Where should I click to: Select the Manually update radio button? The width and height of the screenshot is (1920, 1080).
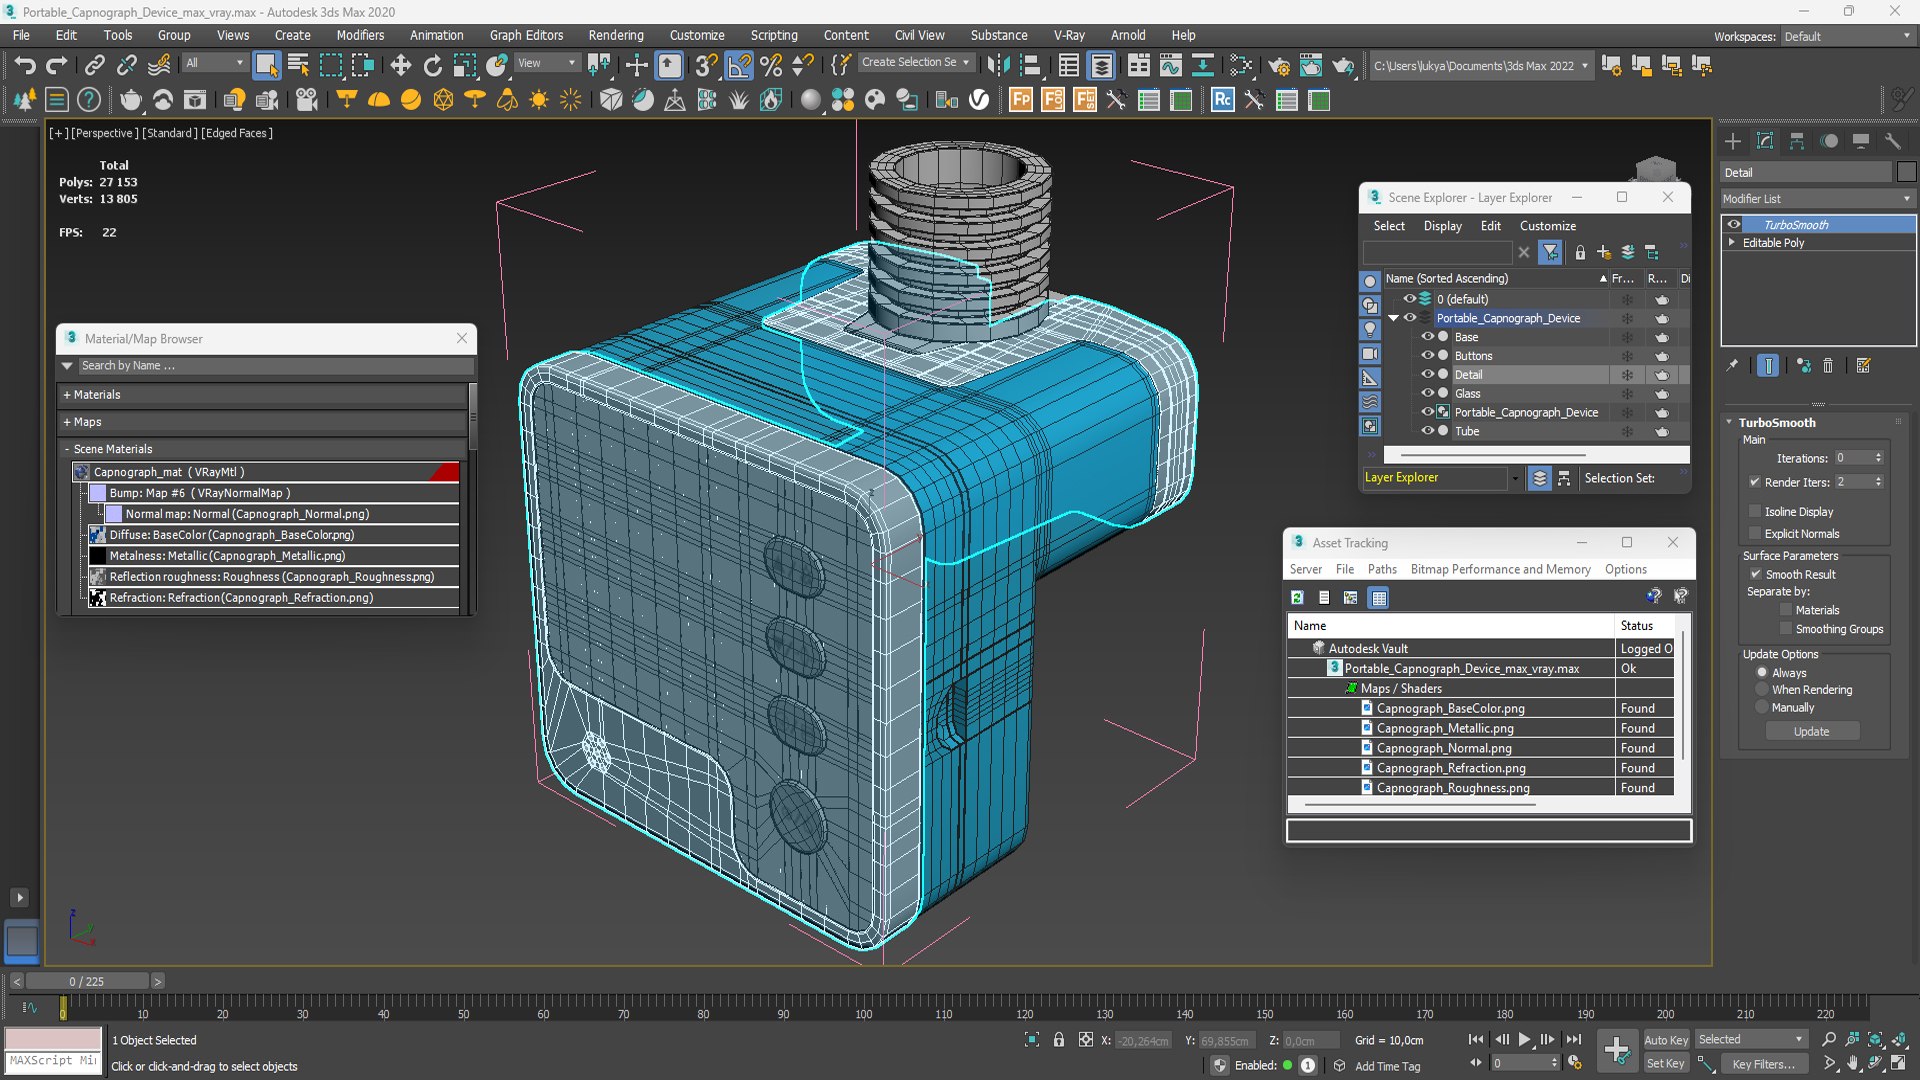[1762, 708]
